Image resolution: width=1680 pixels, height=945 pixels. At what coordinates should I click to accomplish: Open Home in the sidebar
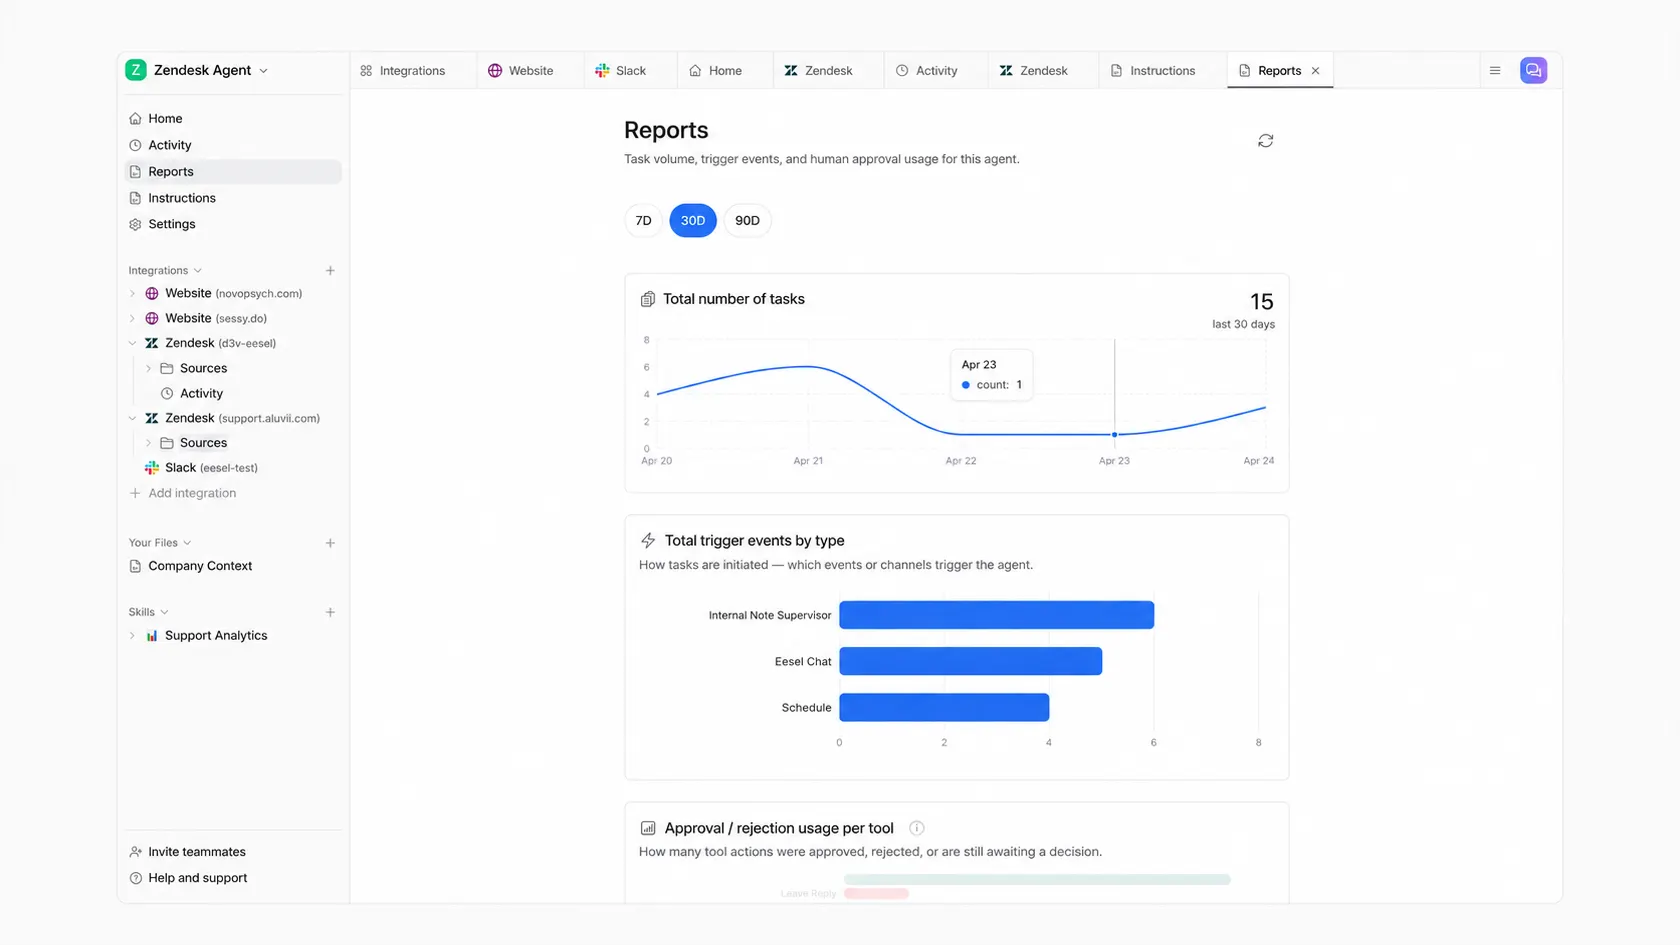tap(233, 119)
